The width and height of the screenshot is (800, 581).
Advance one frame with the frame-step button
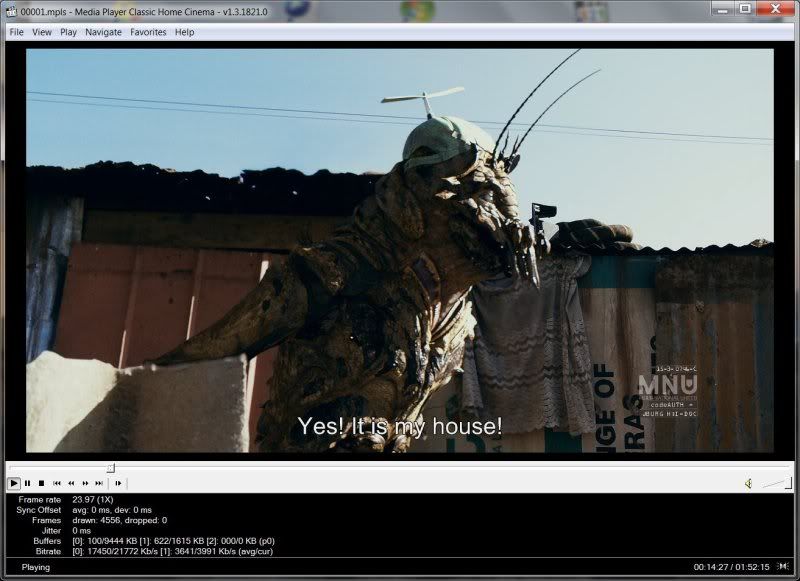(118, 483)
